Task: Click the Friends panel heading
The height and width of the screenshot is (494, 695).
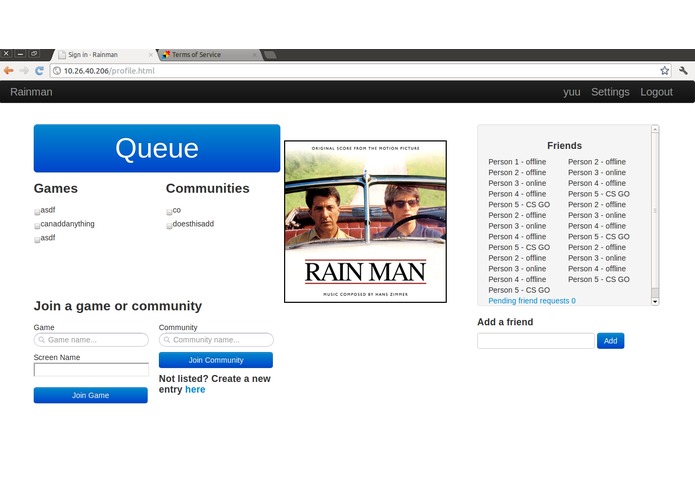Action: click(564, 146)
